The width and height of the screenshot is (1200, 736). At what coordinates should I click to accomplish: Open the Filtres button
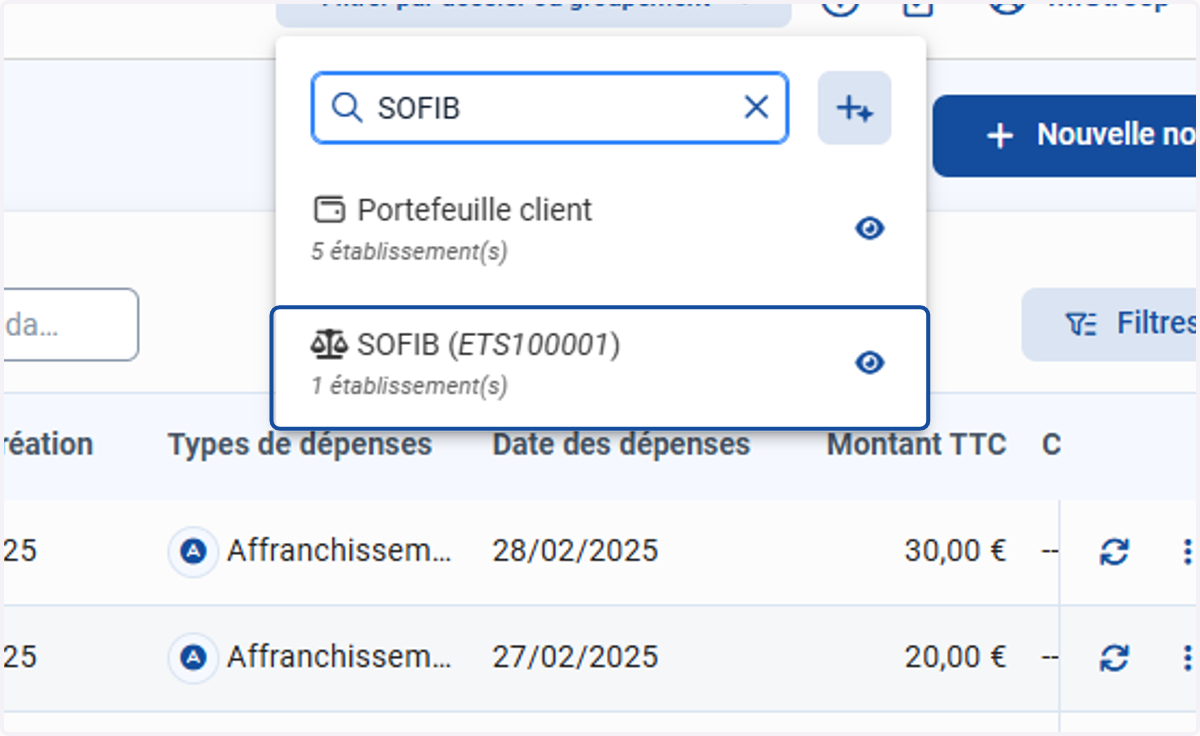click(1110, 324)
